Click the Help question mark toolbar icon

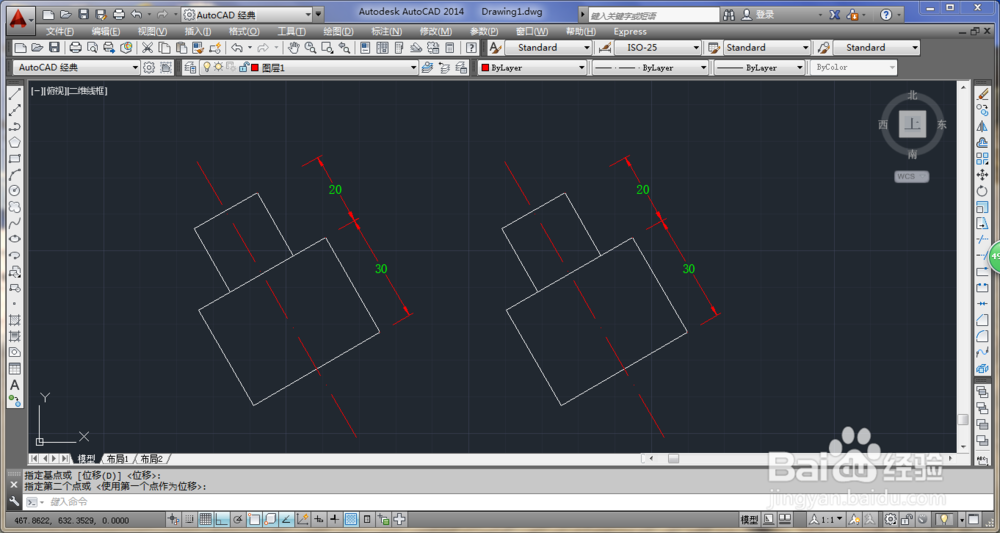point(471,47)
